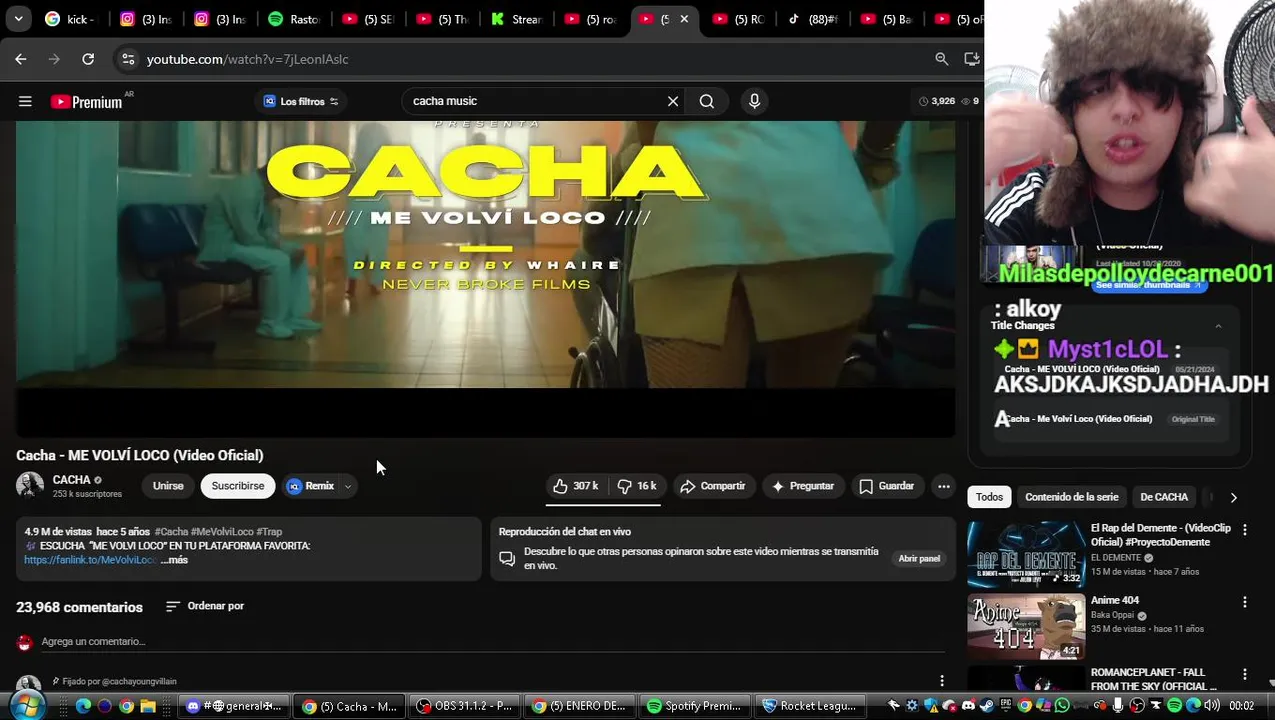Click 'Abrir panel' for chat replay
Viewport: 1275px width, 720px height.
click(x=919, y=559)
